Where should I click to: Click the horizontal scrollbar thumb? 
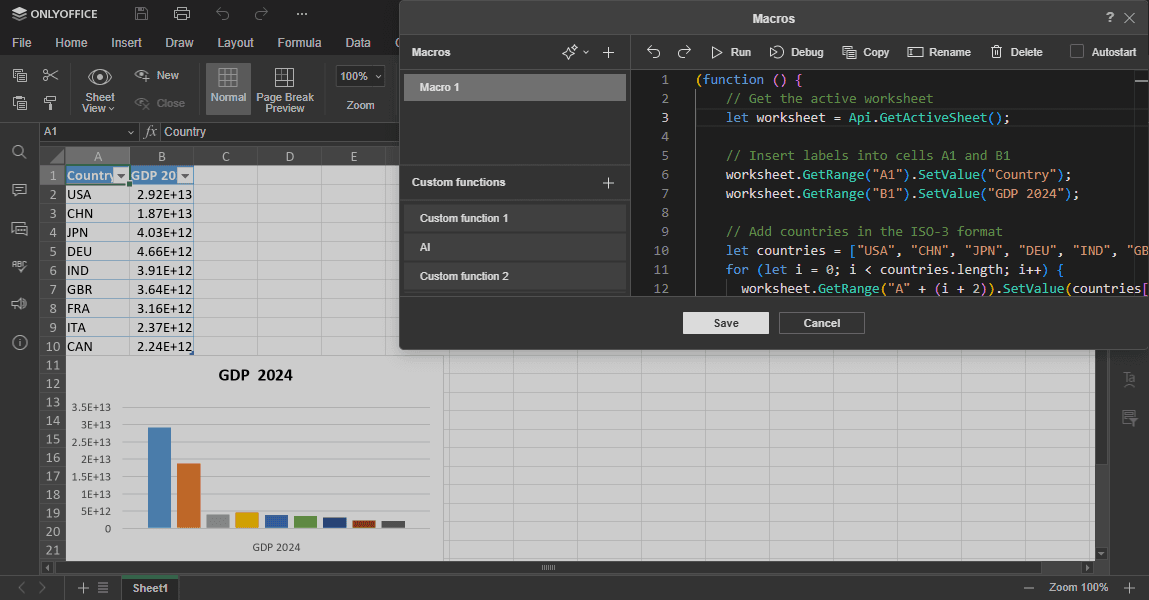(x=548, y=568)
